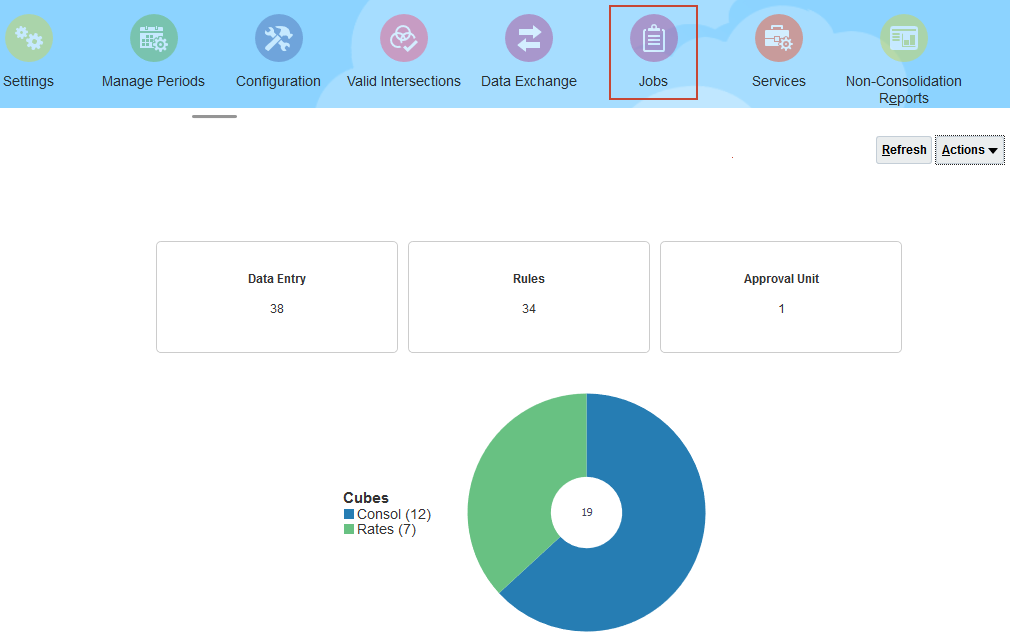
Task: Open the Jobs clipboard icon
Action: click(x=654, y=39)
